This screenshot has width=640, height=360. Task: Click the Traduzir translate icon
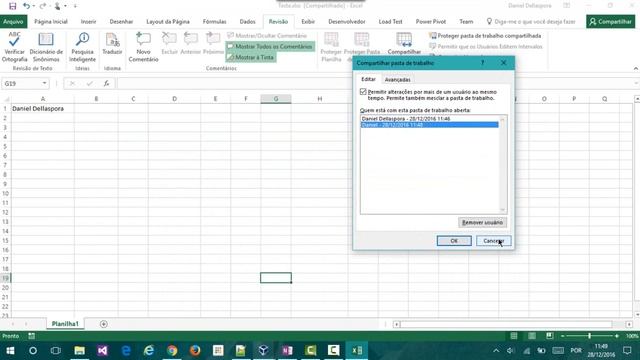[112, 44]
